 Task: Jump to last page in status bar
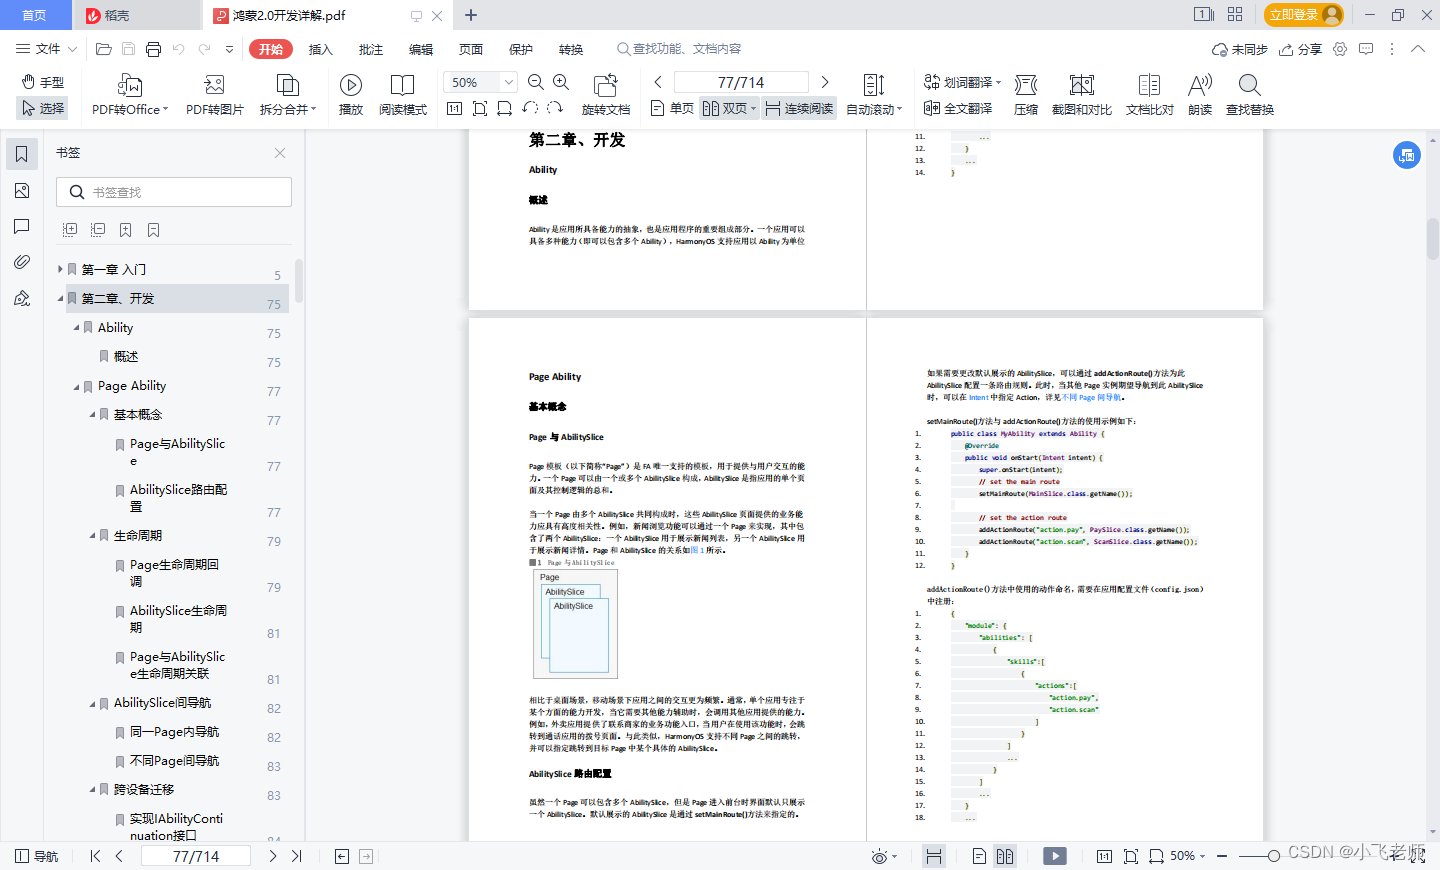(x=297, y=856)
